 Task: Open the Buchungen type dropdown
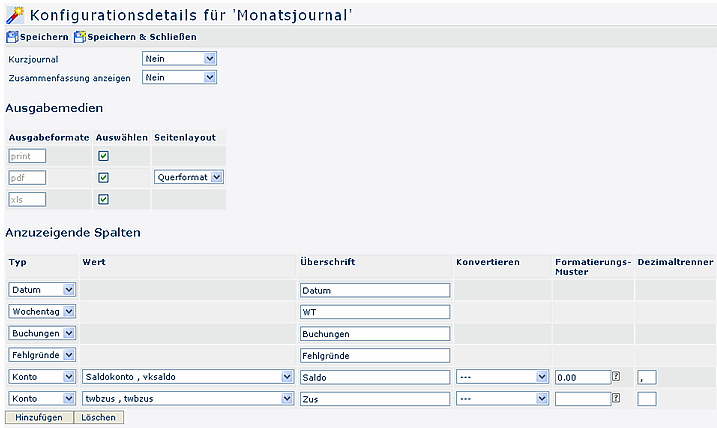pos(42,333)
